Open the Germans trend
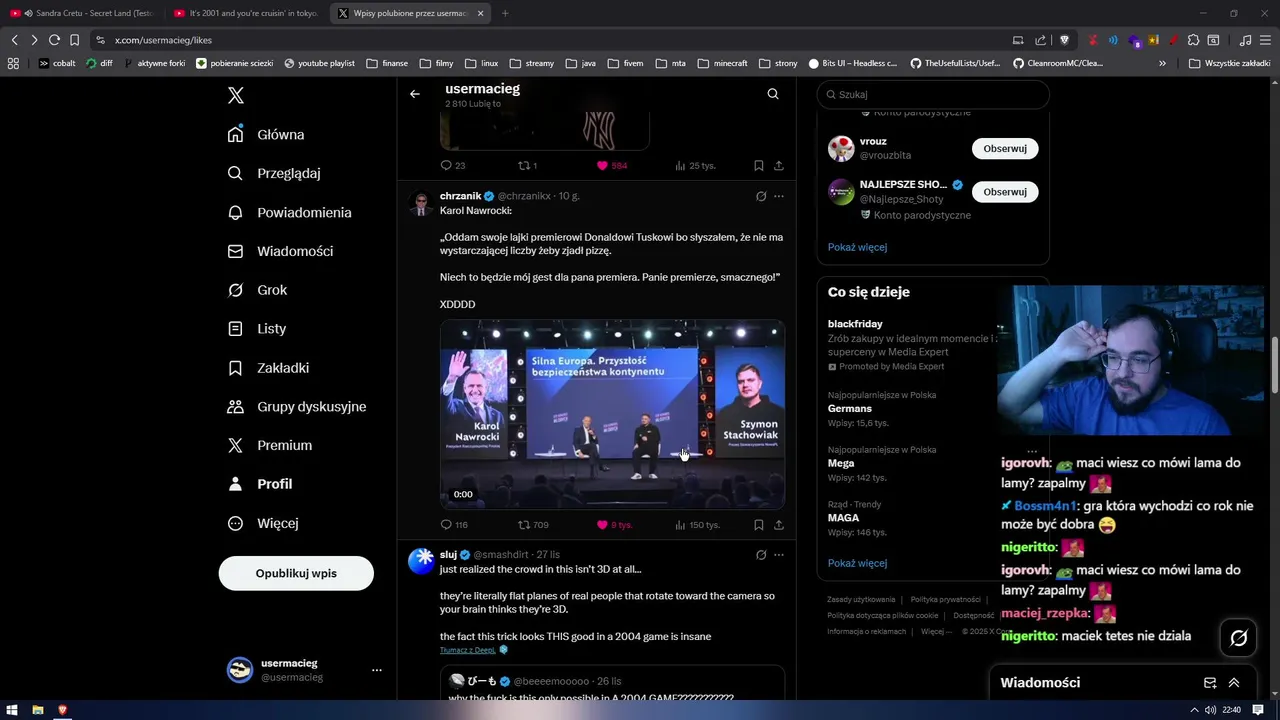 [x=850, y=409]
